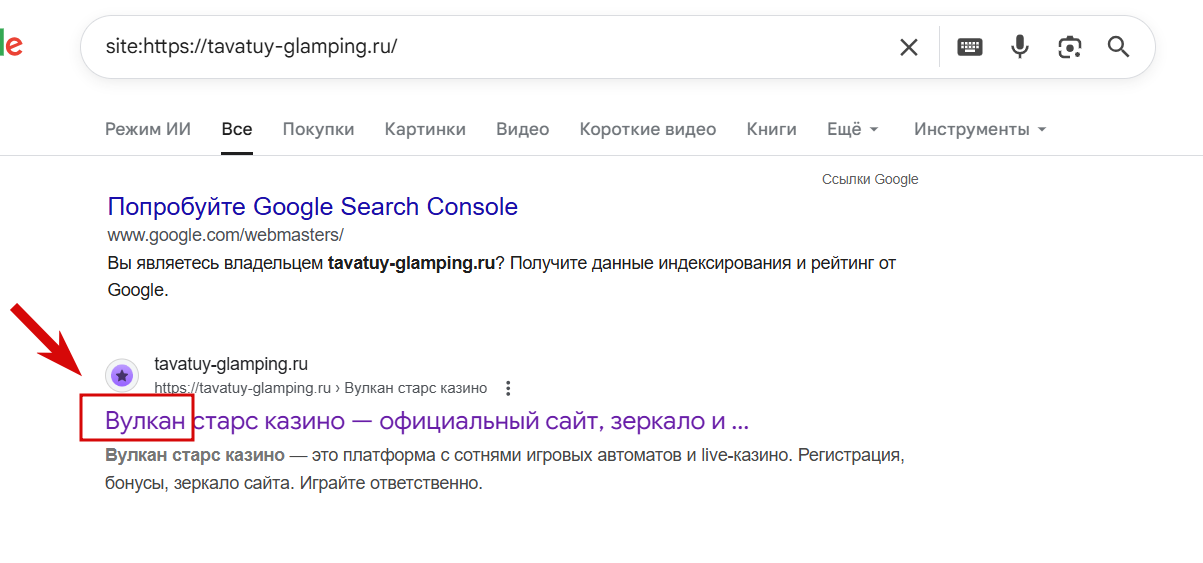Select the Видео tab
The height and width of the screenshot is (563, 1203).
(522, 129)
